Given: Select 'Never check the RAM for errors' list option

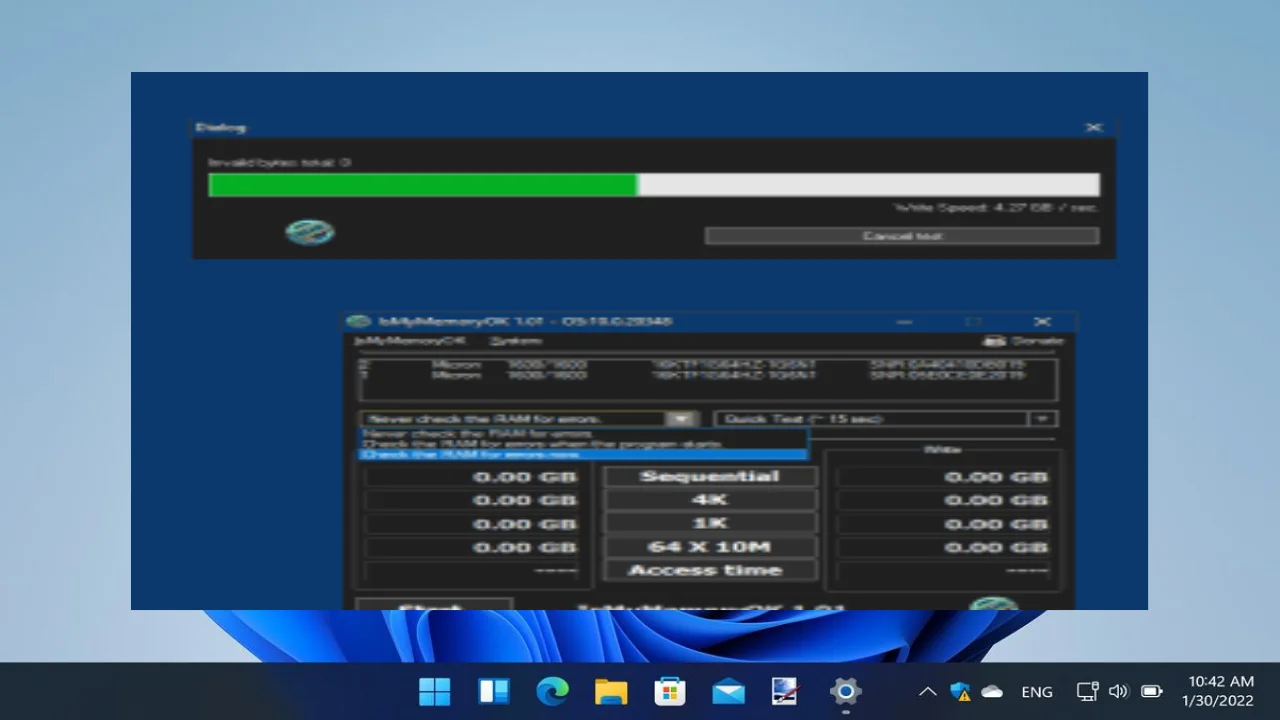Looking at the screenshot, I should [582, 434].
